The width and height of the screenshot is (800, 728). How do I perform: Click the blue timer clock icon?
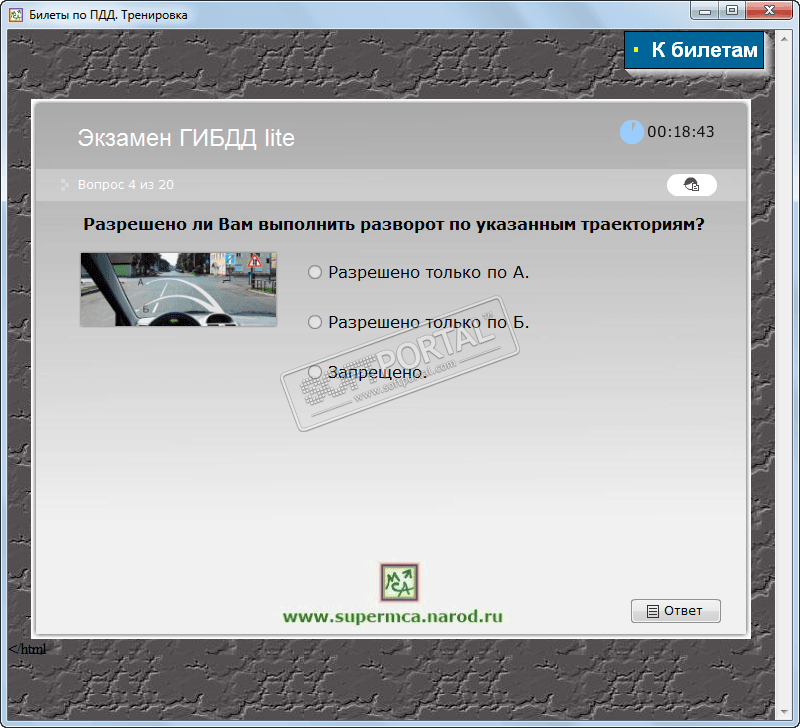pyautogui.click(x=631, y=132)
